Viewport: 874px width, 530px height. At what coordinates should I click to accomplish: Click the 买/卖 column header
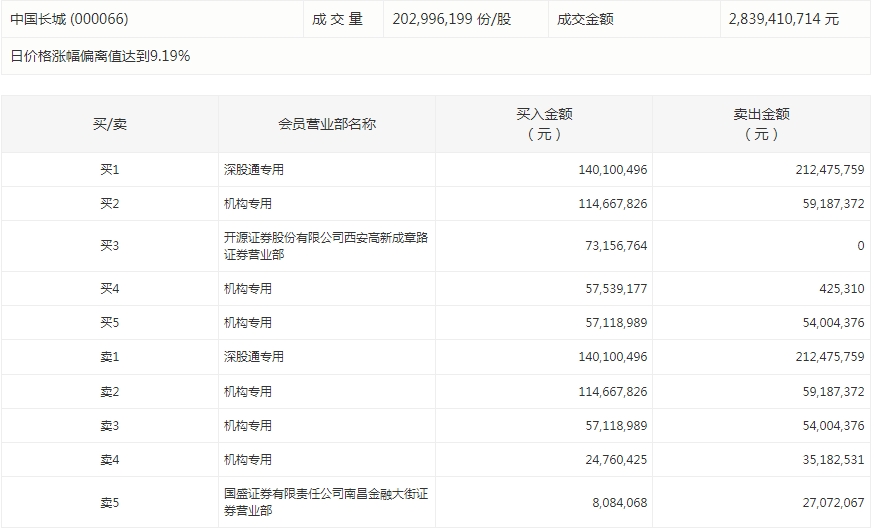(110, 124)
